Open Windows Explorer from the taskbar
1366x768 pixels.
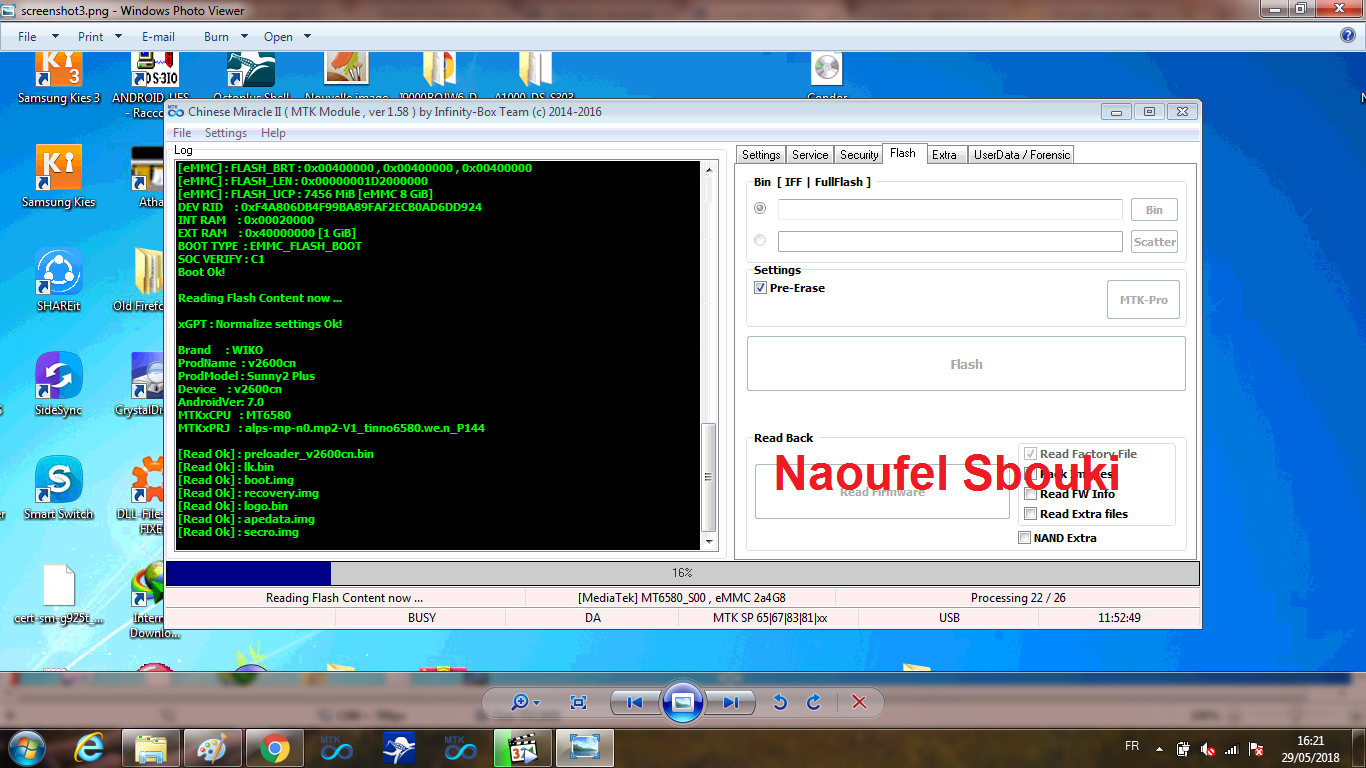pyautogui.click(x=151, y=748)
